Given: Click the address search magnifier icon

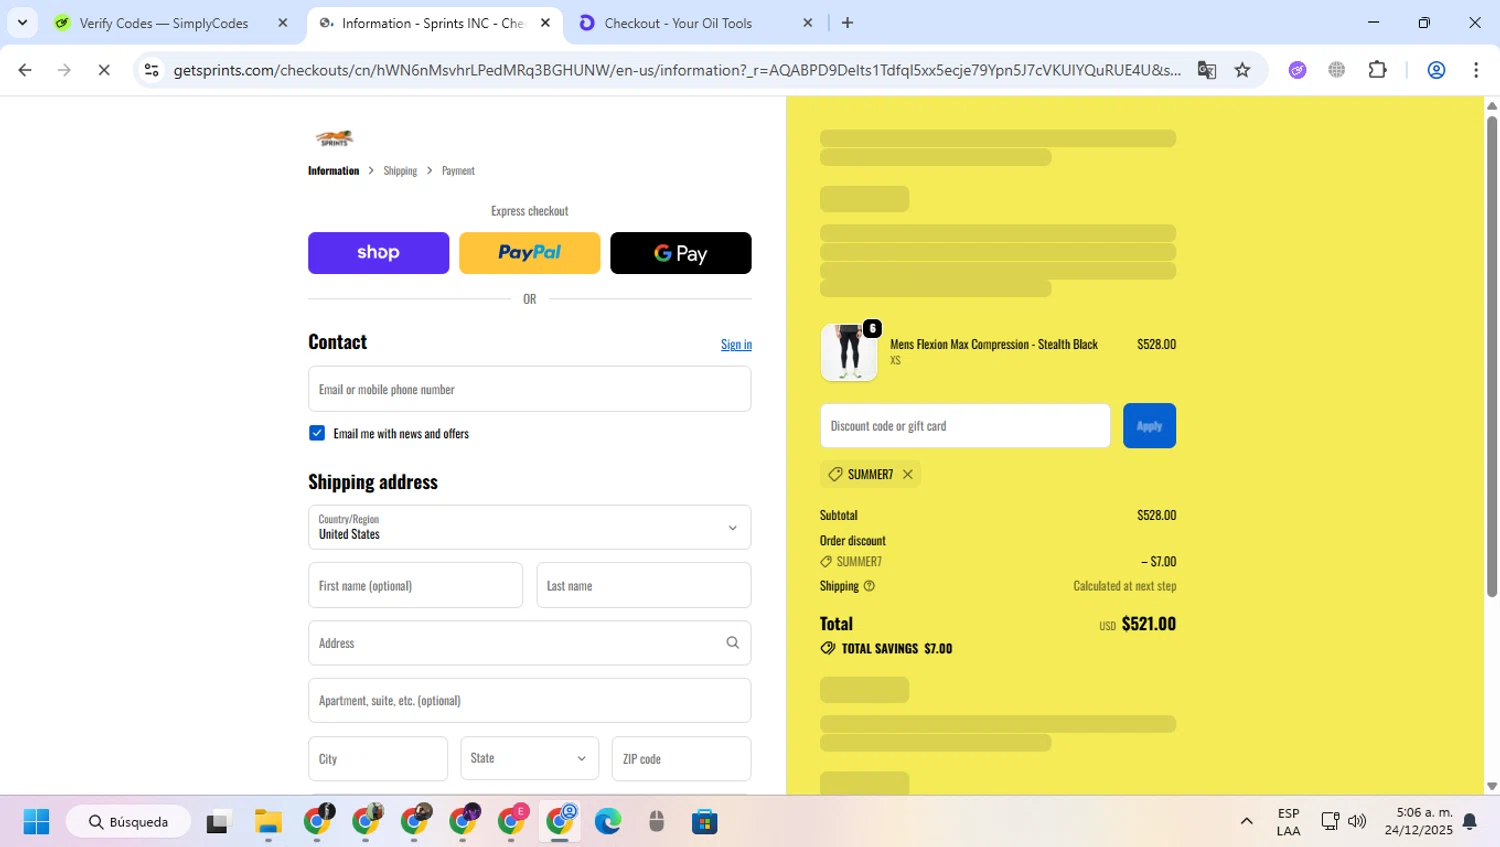Looking at the screenshot, I should pos(732,643).
